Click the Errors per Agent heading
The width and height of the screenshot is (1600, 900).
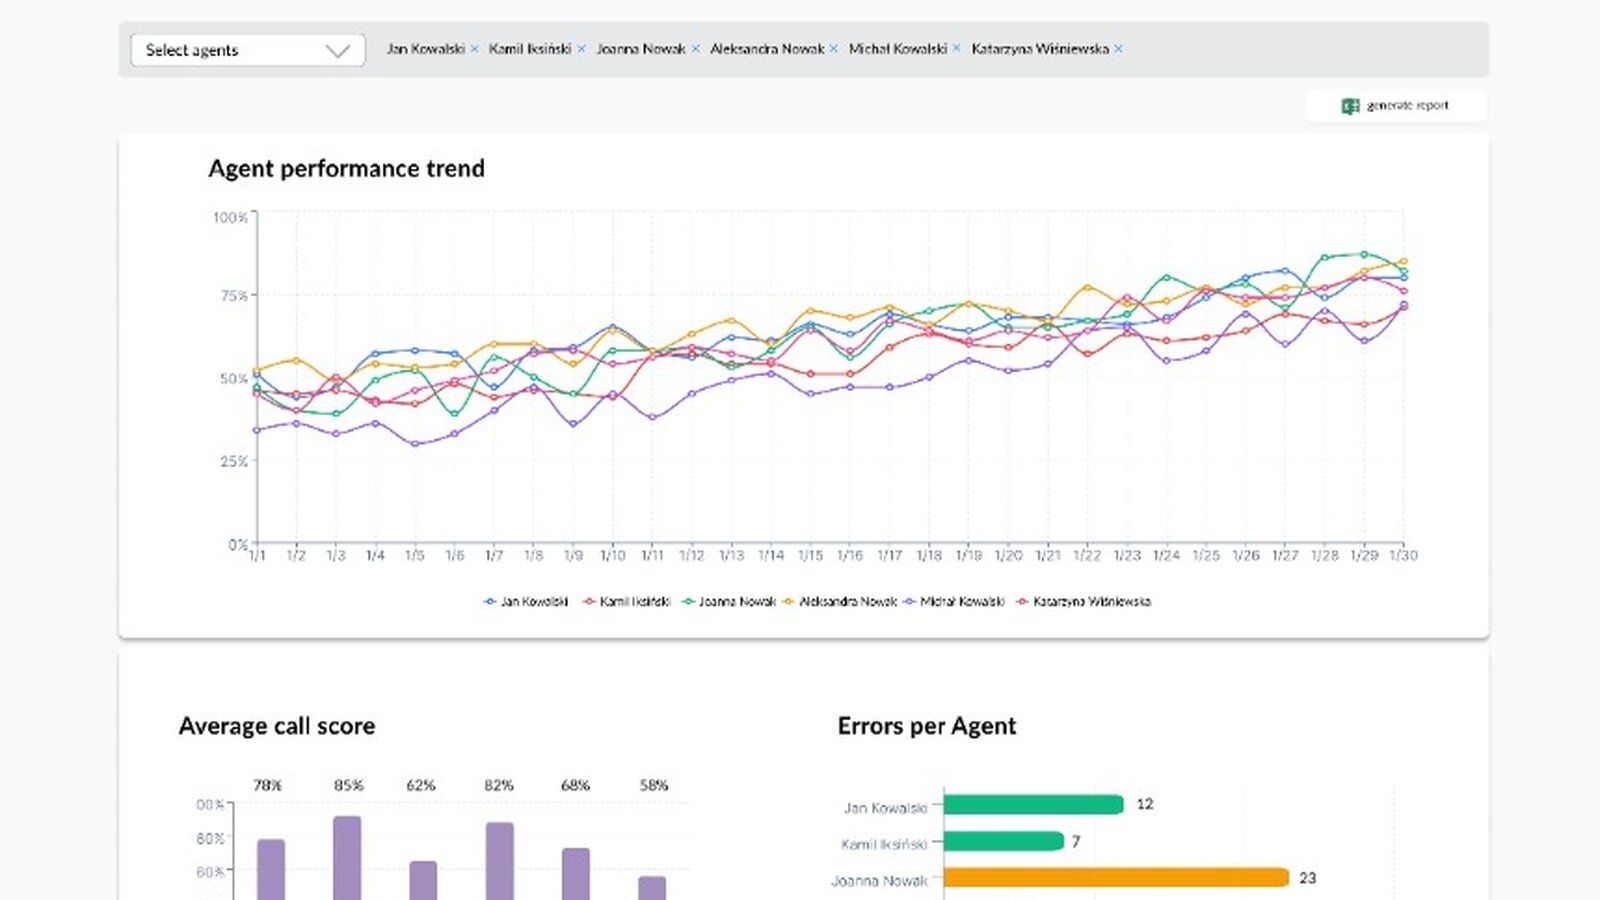[x=927, y=727]
